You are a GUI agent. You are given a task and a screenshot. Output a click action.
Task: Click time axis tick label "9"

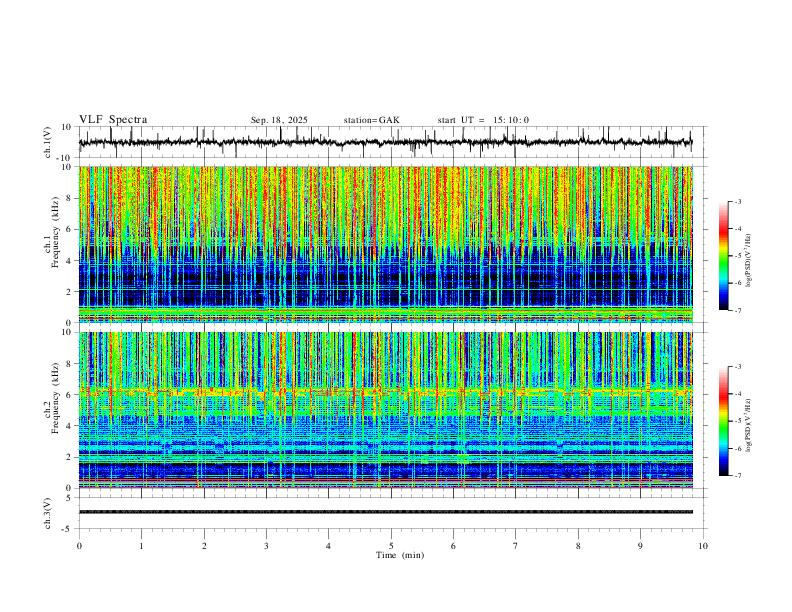pyautogui.click(x=640, y=546)
